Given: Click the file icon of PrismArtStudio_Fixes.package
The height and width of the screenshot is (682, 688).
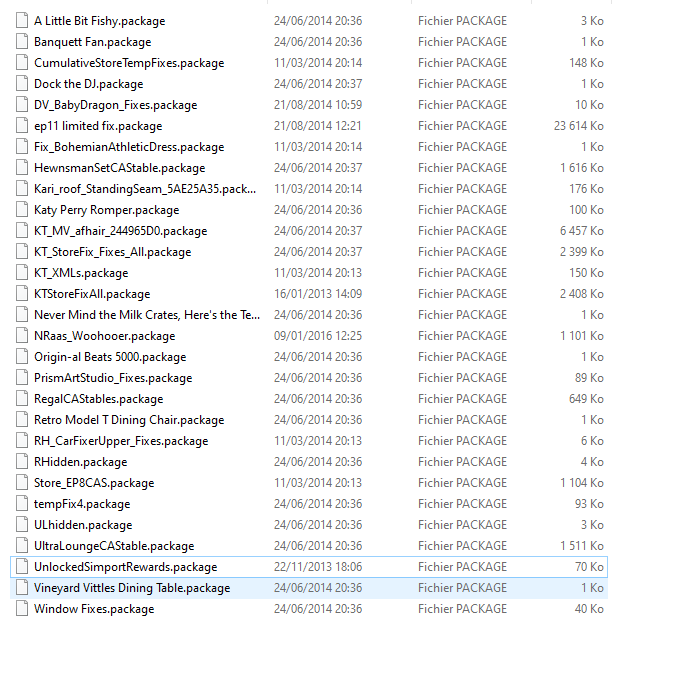Looking at the screenshot, I should click(x=22, y=378).
